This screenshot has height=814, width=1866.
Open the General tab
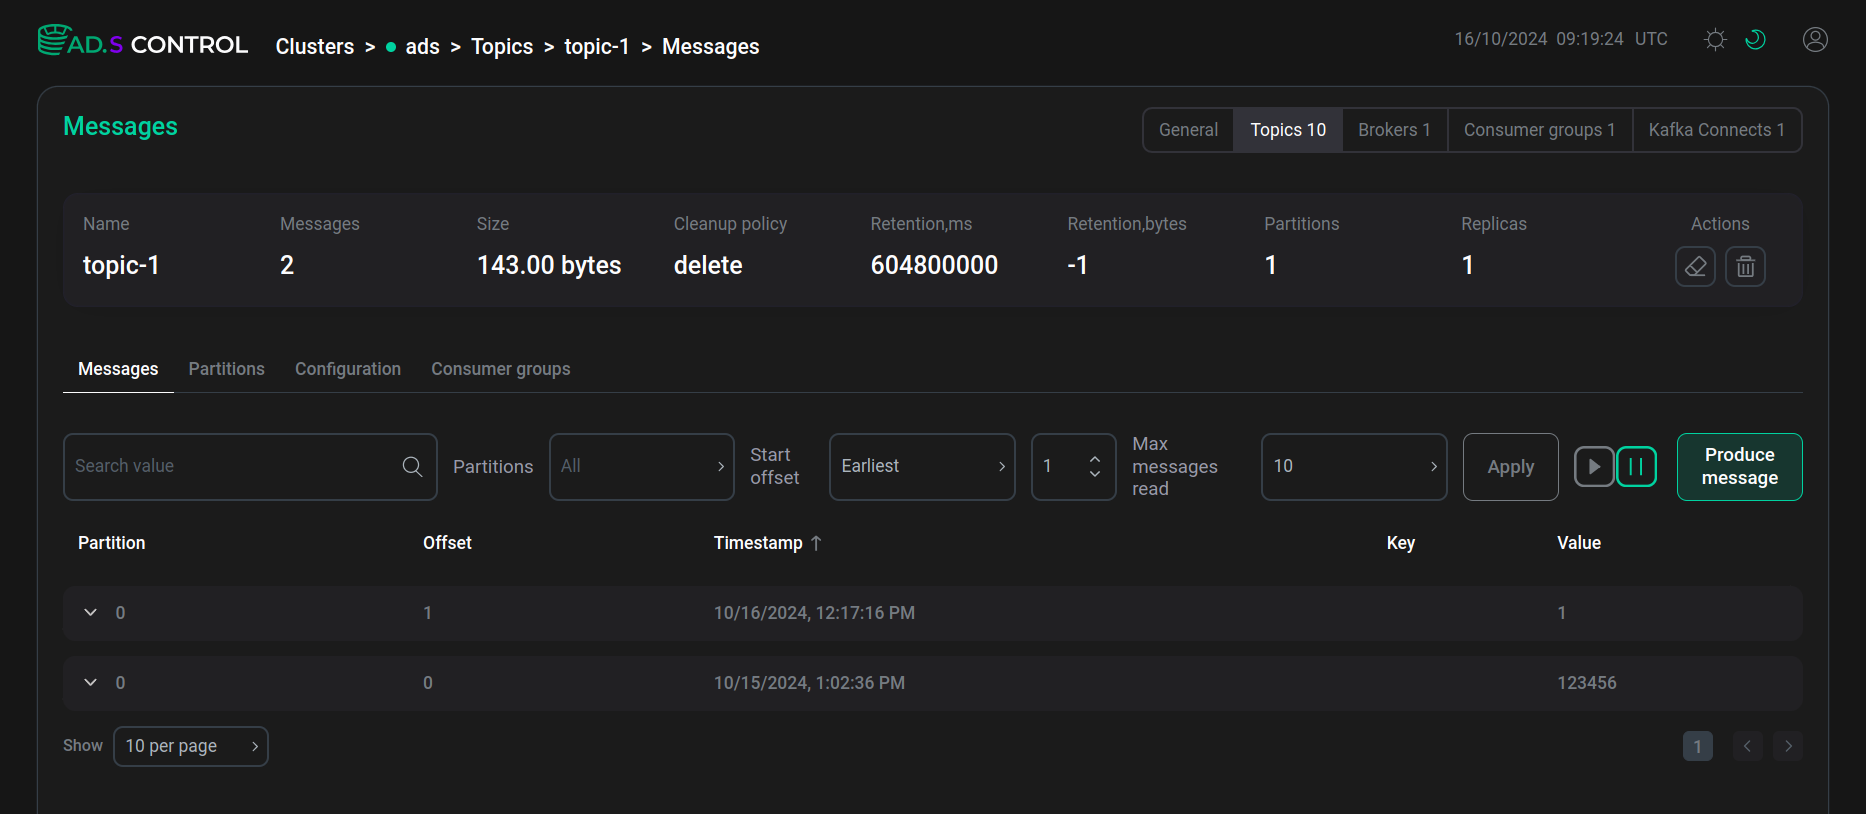(x=1188, y=130)
